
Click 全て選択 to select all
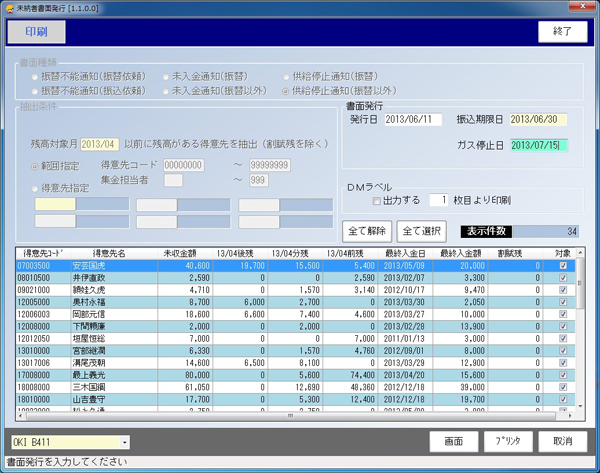pos(424,231)
